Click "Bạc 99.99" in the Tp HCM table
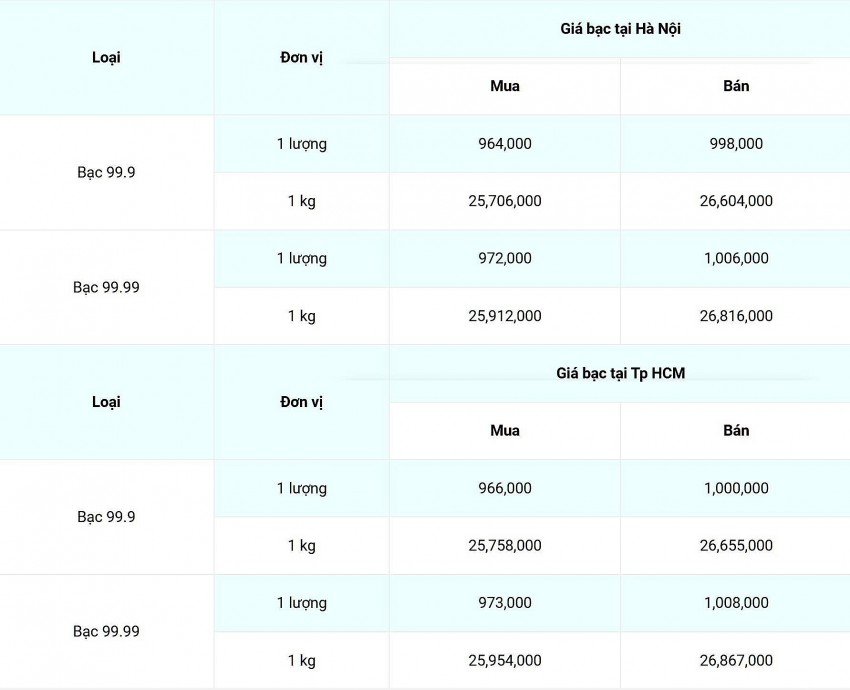The width and height of the screenshot is (850, 690). click(x=106, y=632)
